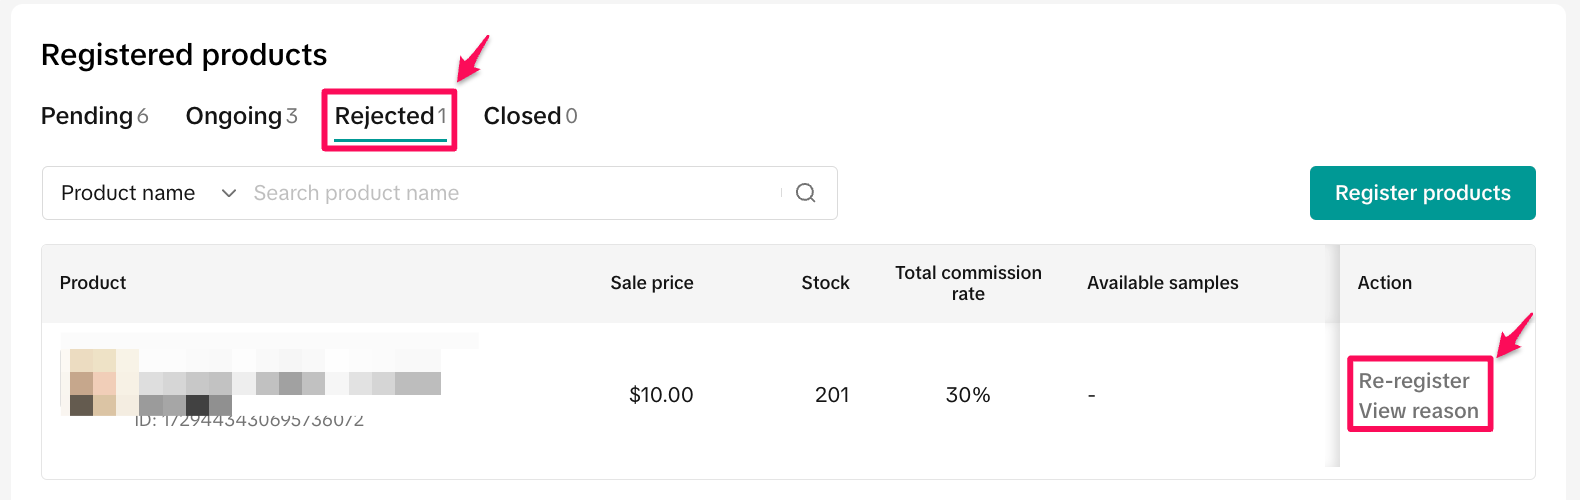Screen dimensions: 1580x500
Task: Click the Total commission rate header
Action: click(968, 283)
